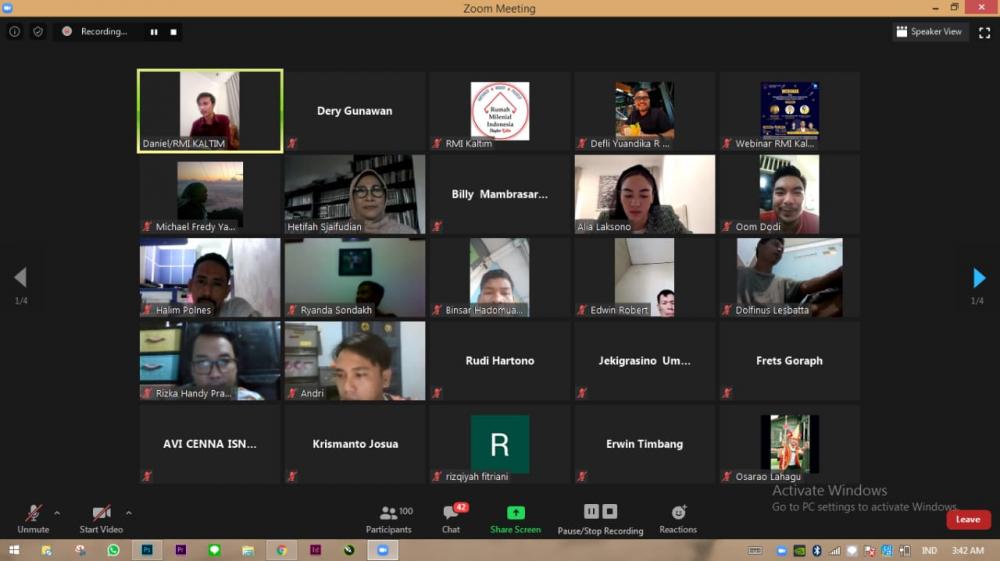Click the muted mic icon on Erwin Timbang
The width and height of the screenshot is (1000, 561).
(x=582, y=476)
